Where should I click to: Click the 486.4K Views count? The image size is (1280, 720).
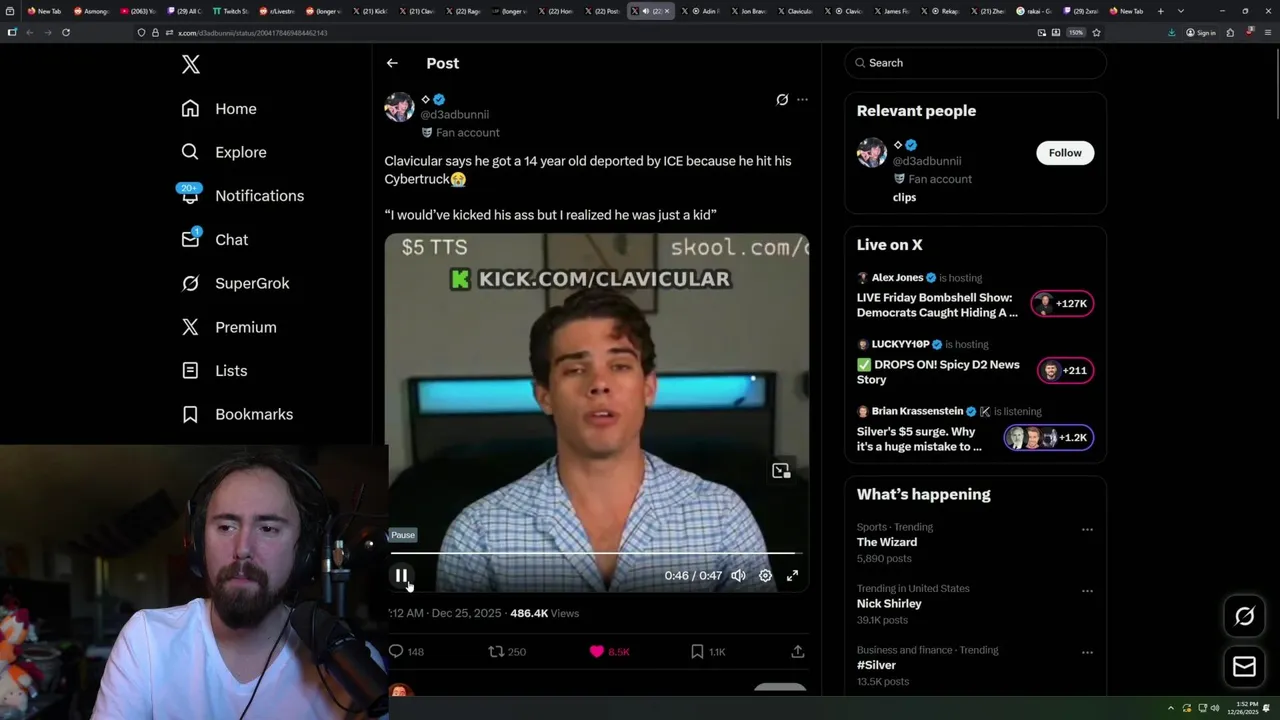[x=545, y=613]
